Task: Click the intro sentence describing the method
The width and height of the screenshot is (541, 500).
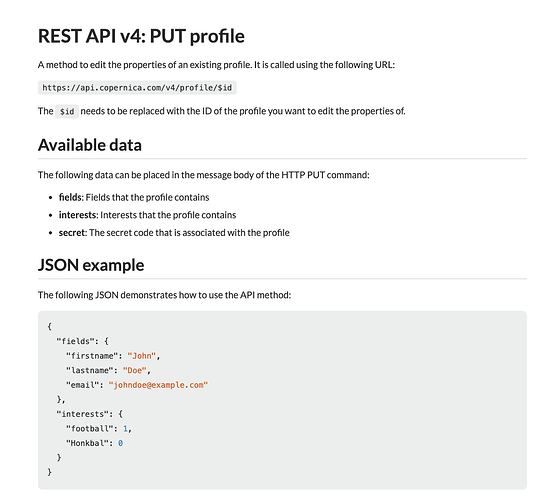Action: (x=216, y=65)
